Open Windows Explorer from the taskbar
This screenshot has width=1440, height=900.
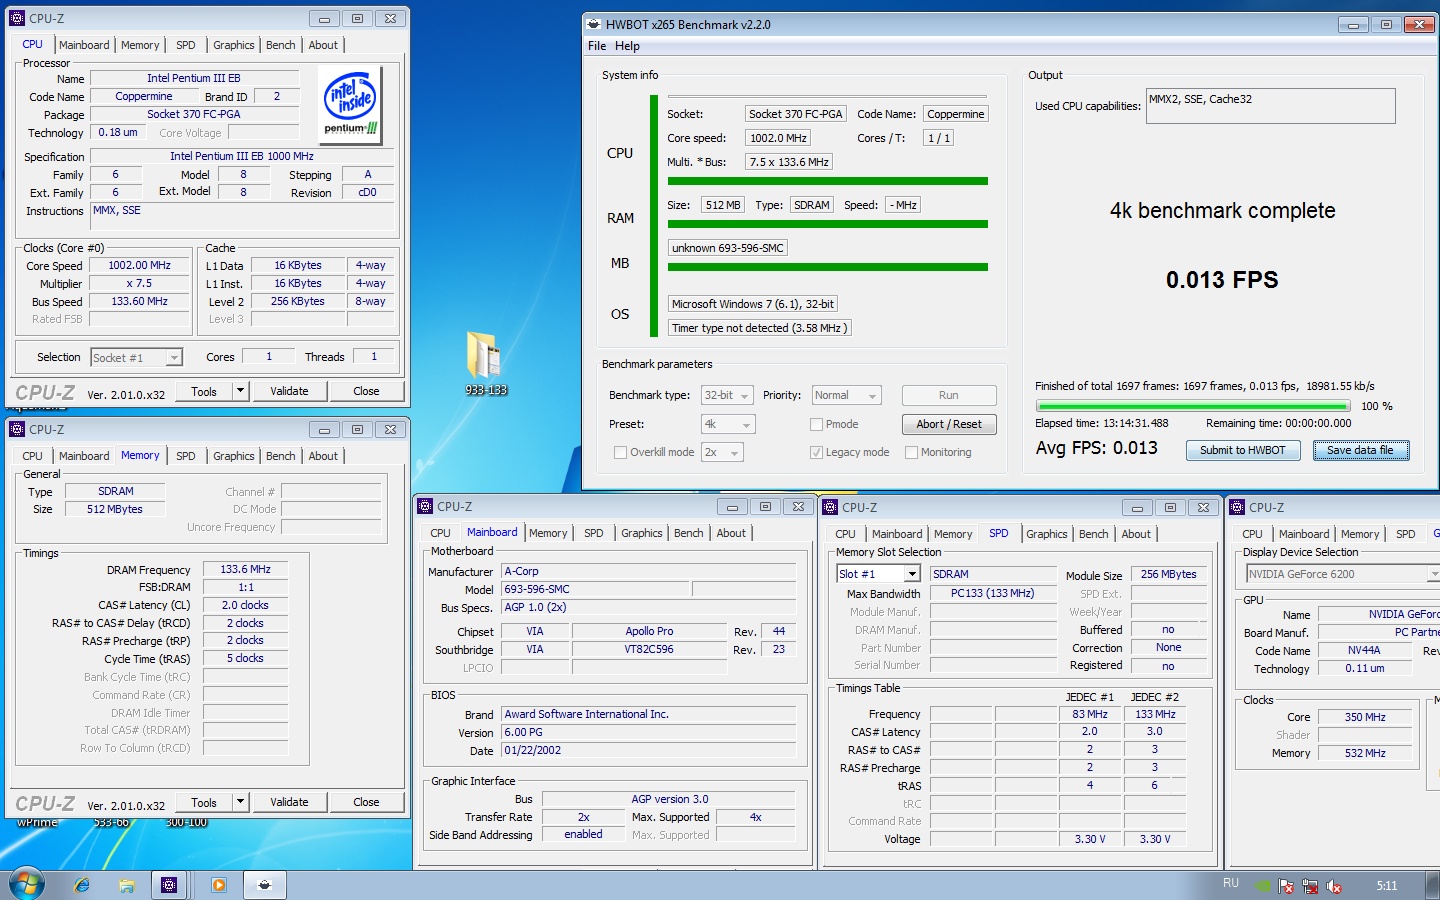coord(126,885)
